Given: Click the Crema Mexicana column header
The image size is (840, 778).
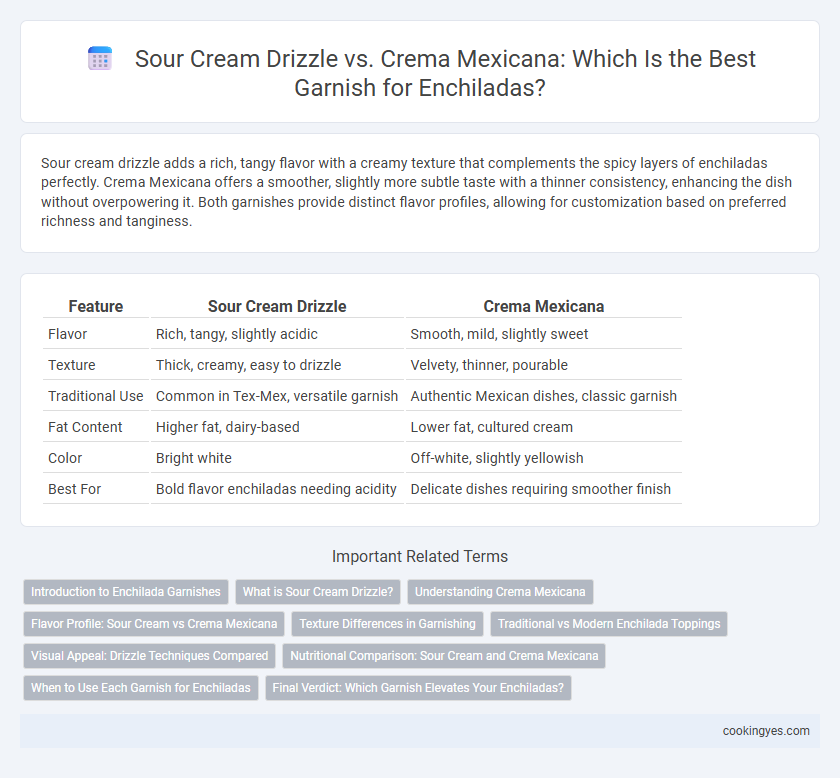Looking at the screenshot, I should [544, 306].
